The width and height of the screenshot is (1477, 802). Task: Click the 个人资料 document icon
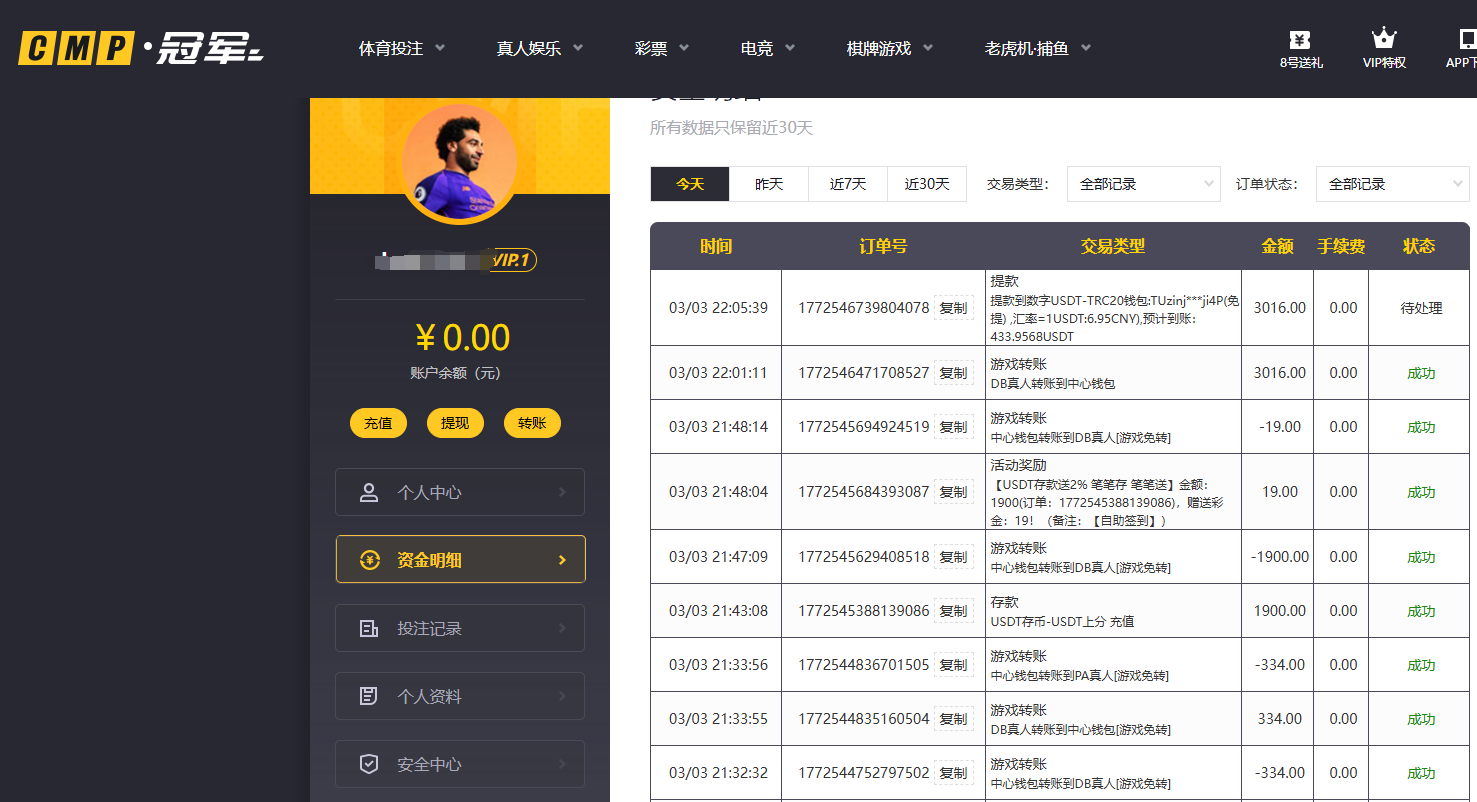(369, 696)
